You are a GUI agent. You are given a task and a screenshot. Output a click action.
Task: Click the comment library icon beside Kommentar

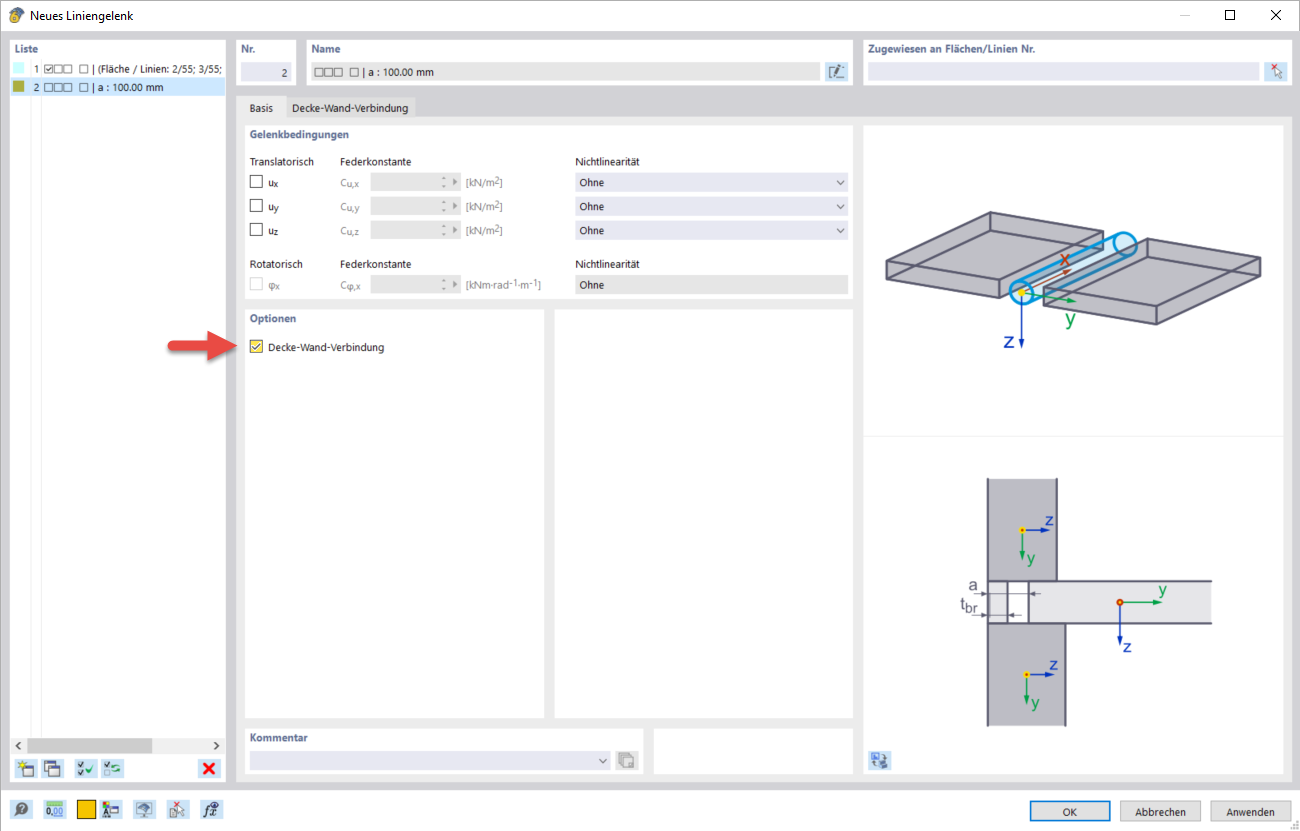click(626, 760)
